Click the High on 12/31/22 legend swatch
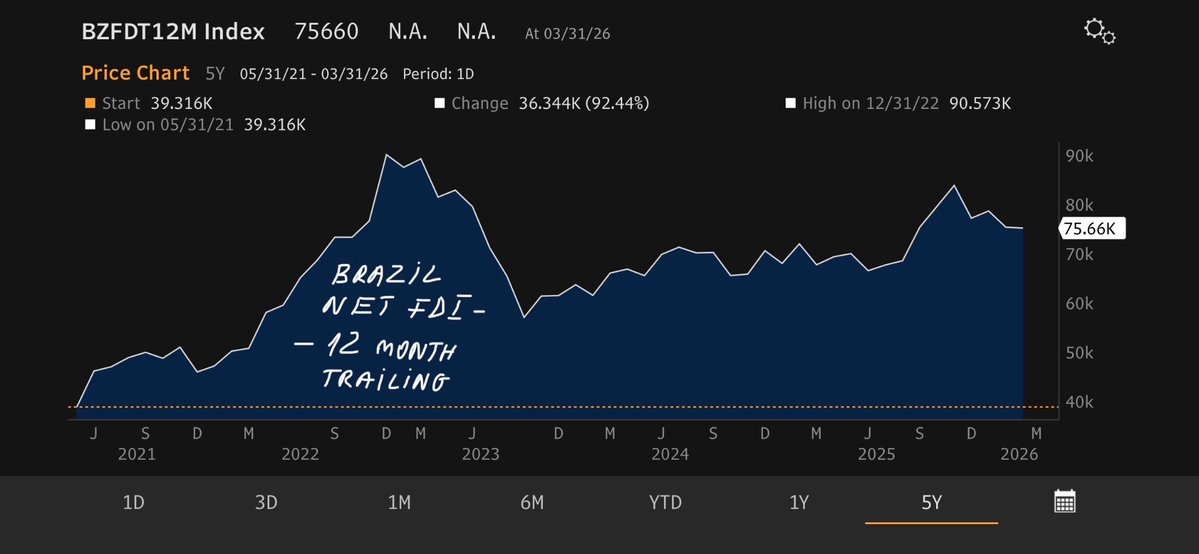 [791, 103]
